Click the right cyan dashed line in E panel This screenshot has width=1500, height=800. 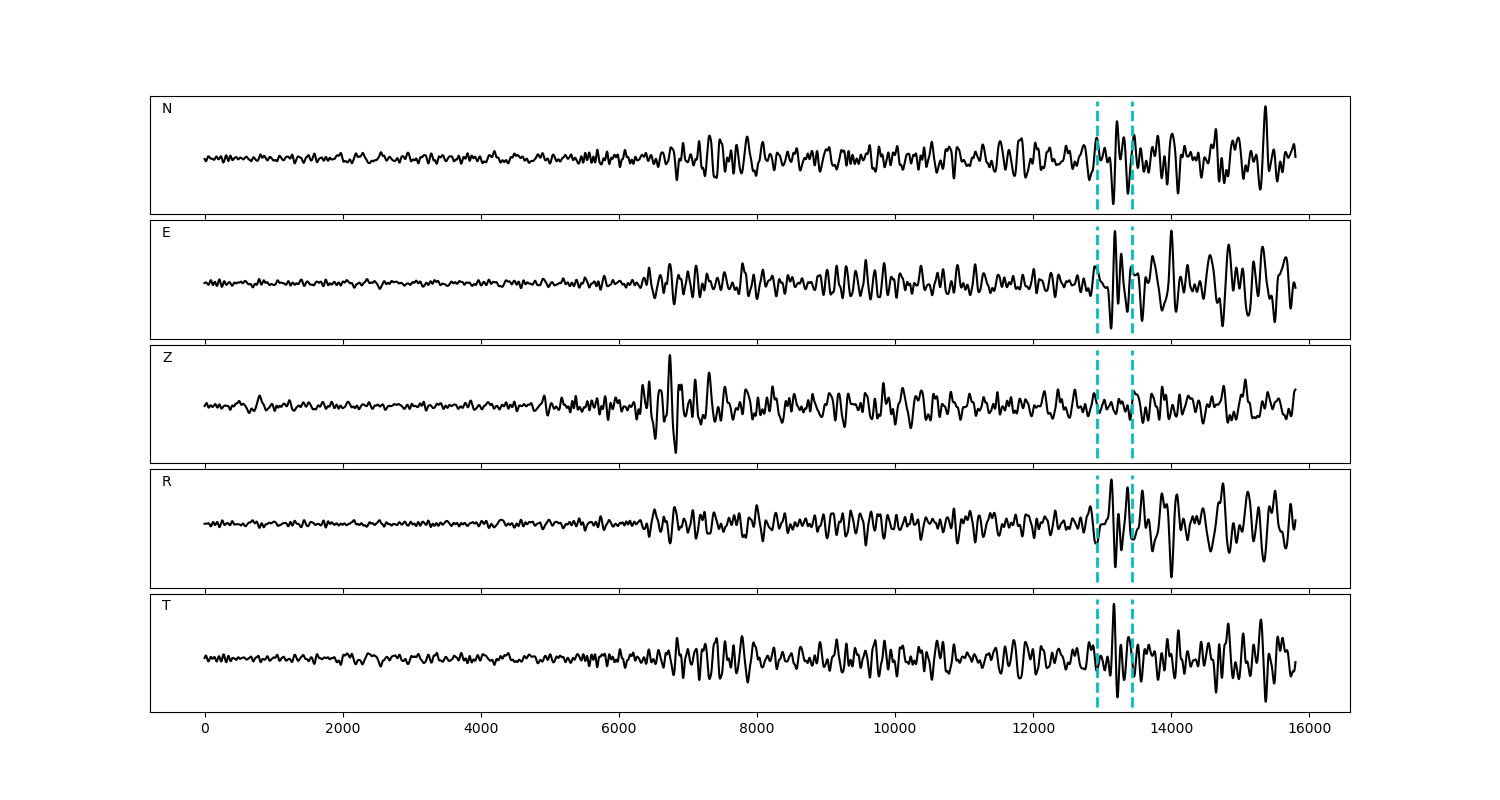[1132, 300]
